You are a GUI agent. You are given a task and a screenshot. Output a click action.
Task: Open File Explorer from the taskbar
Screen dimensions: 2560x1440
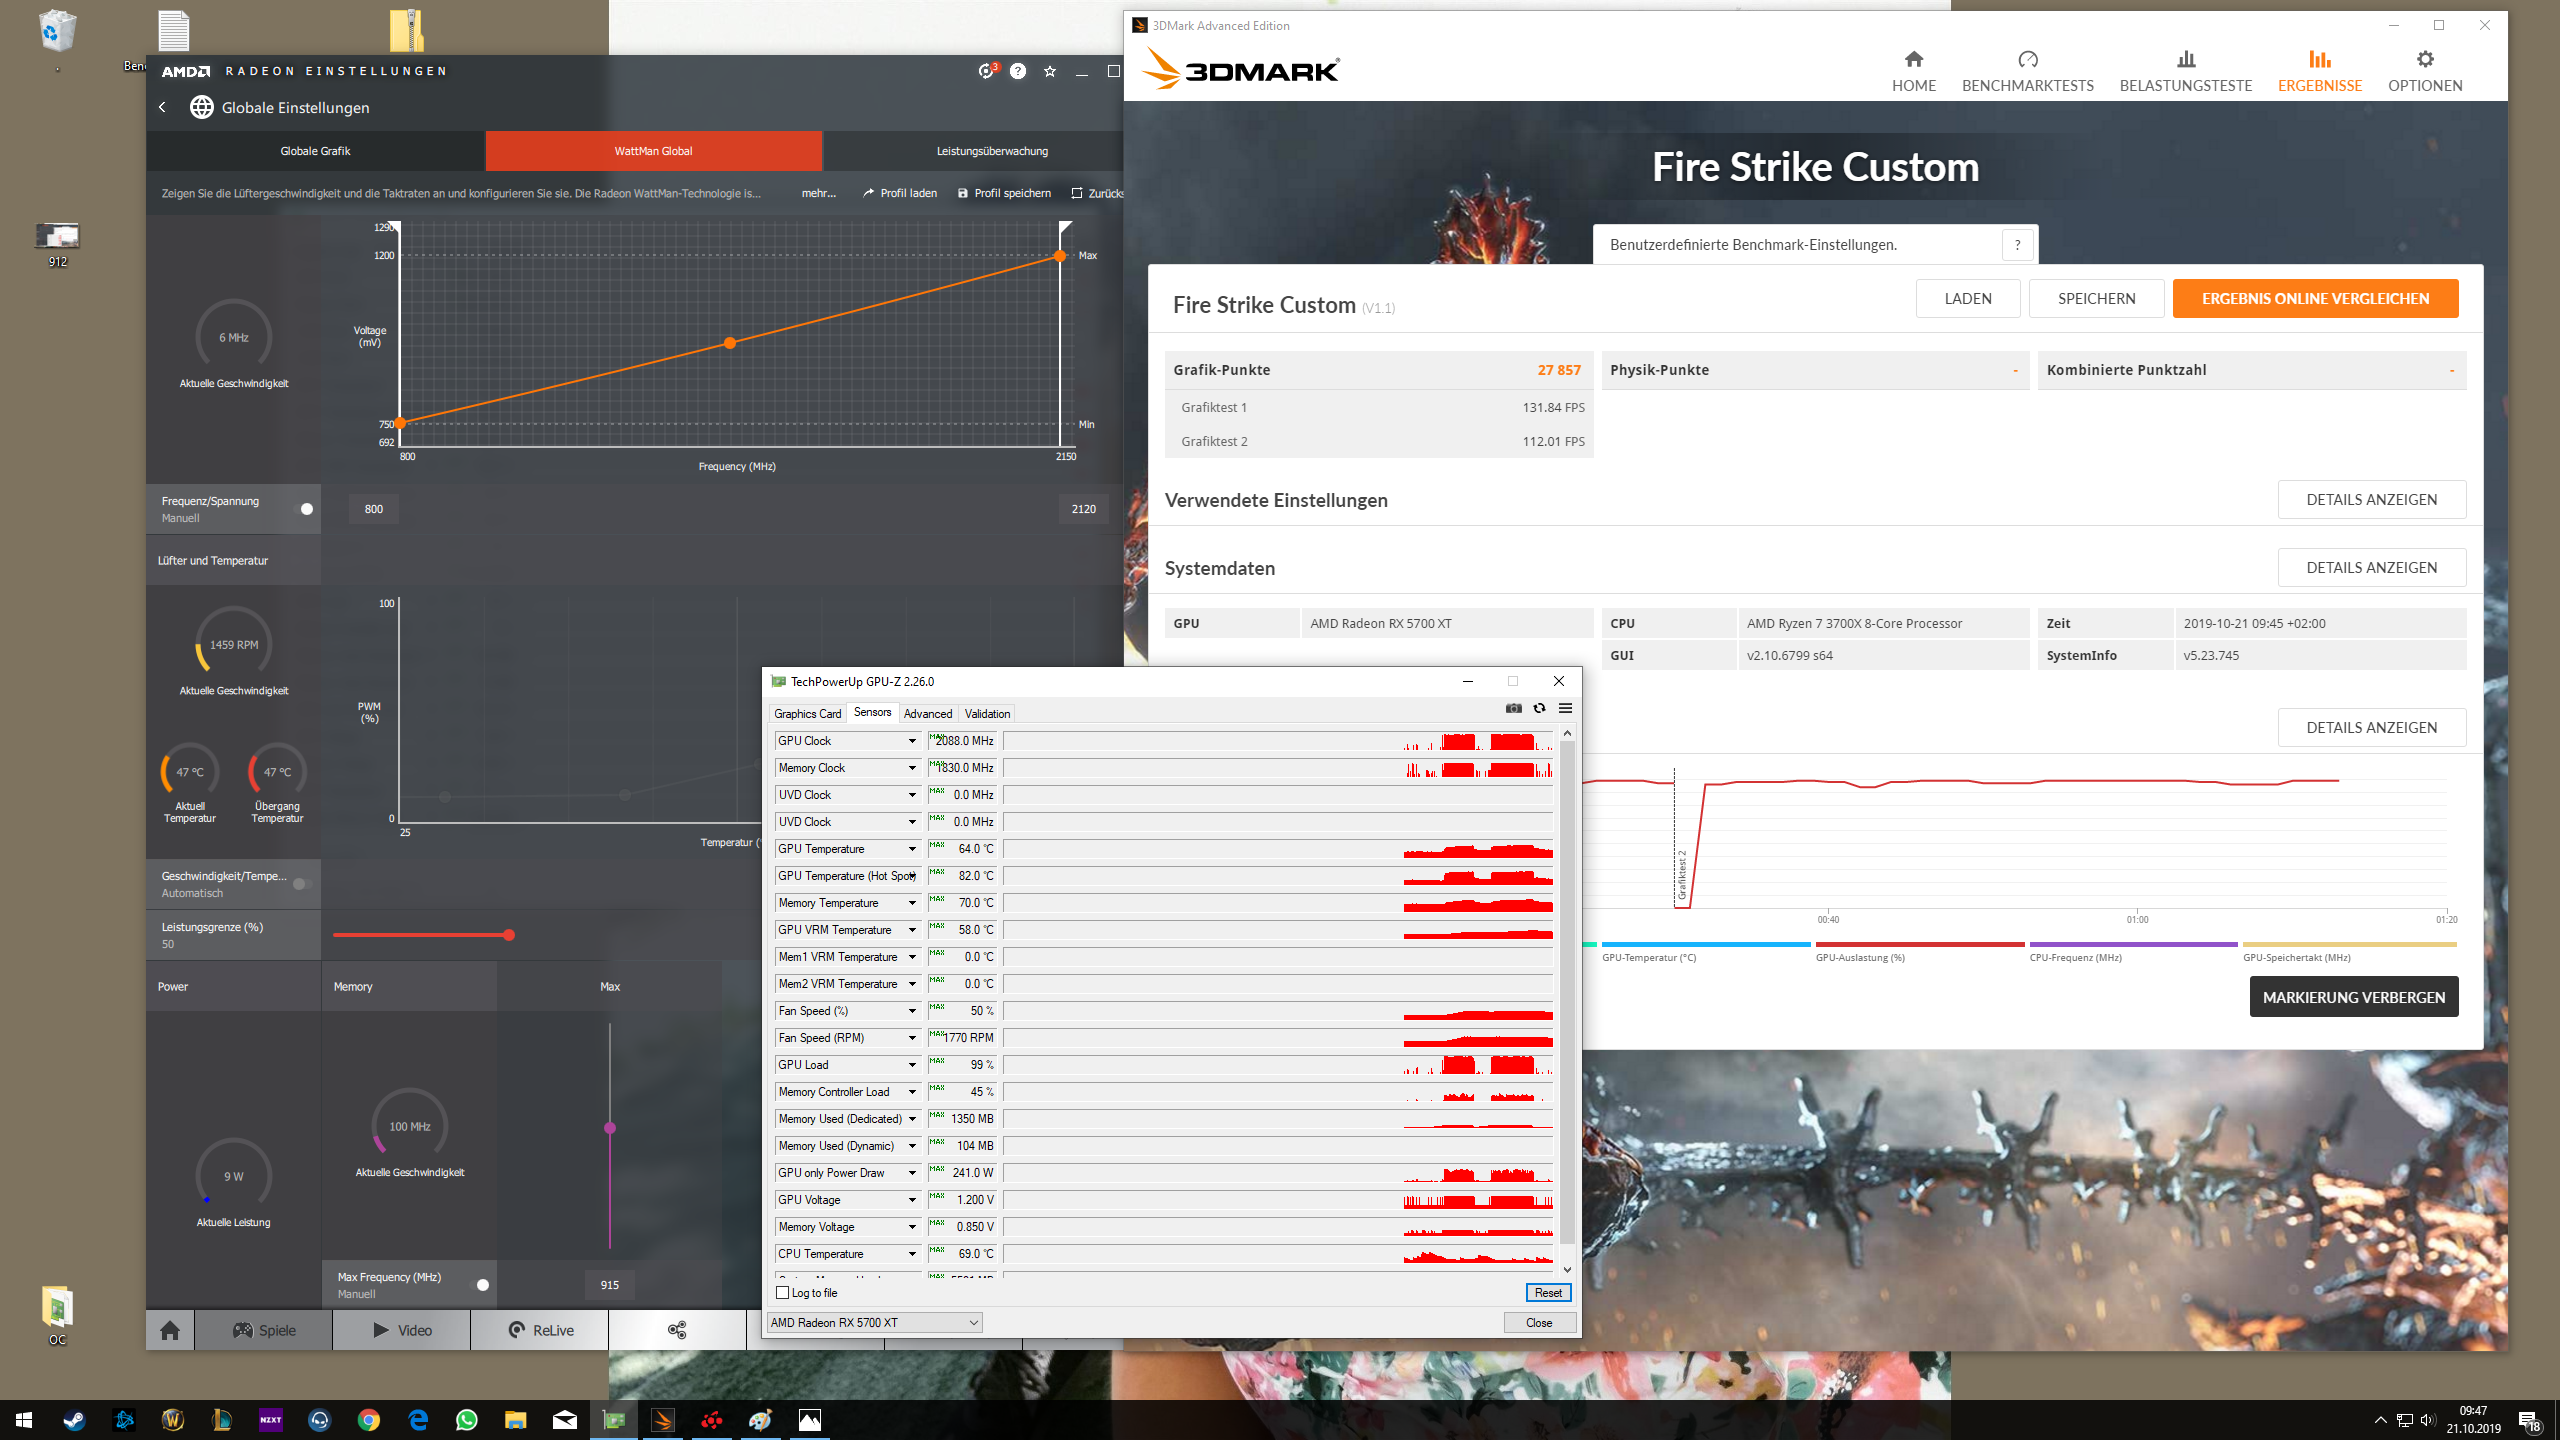point(515,1420)
